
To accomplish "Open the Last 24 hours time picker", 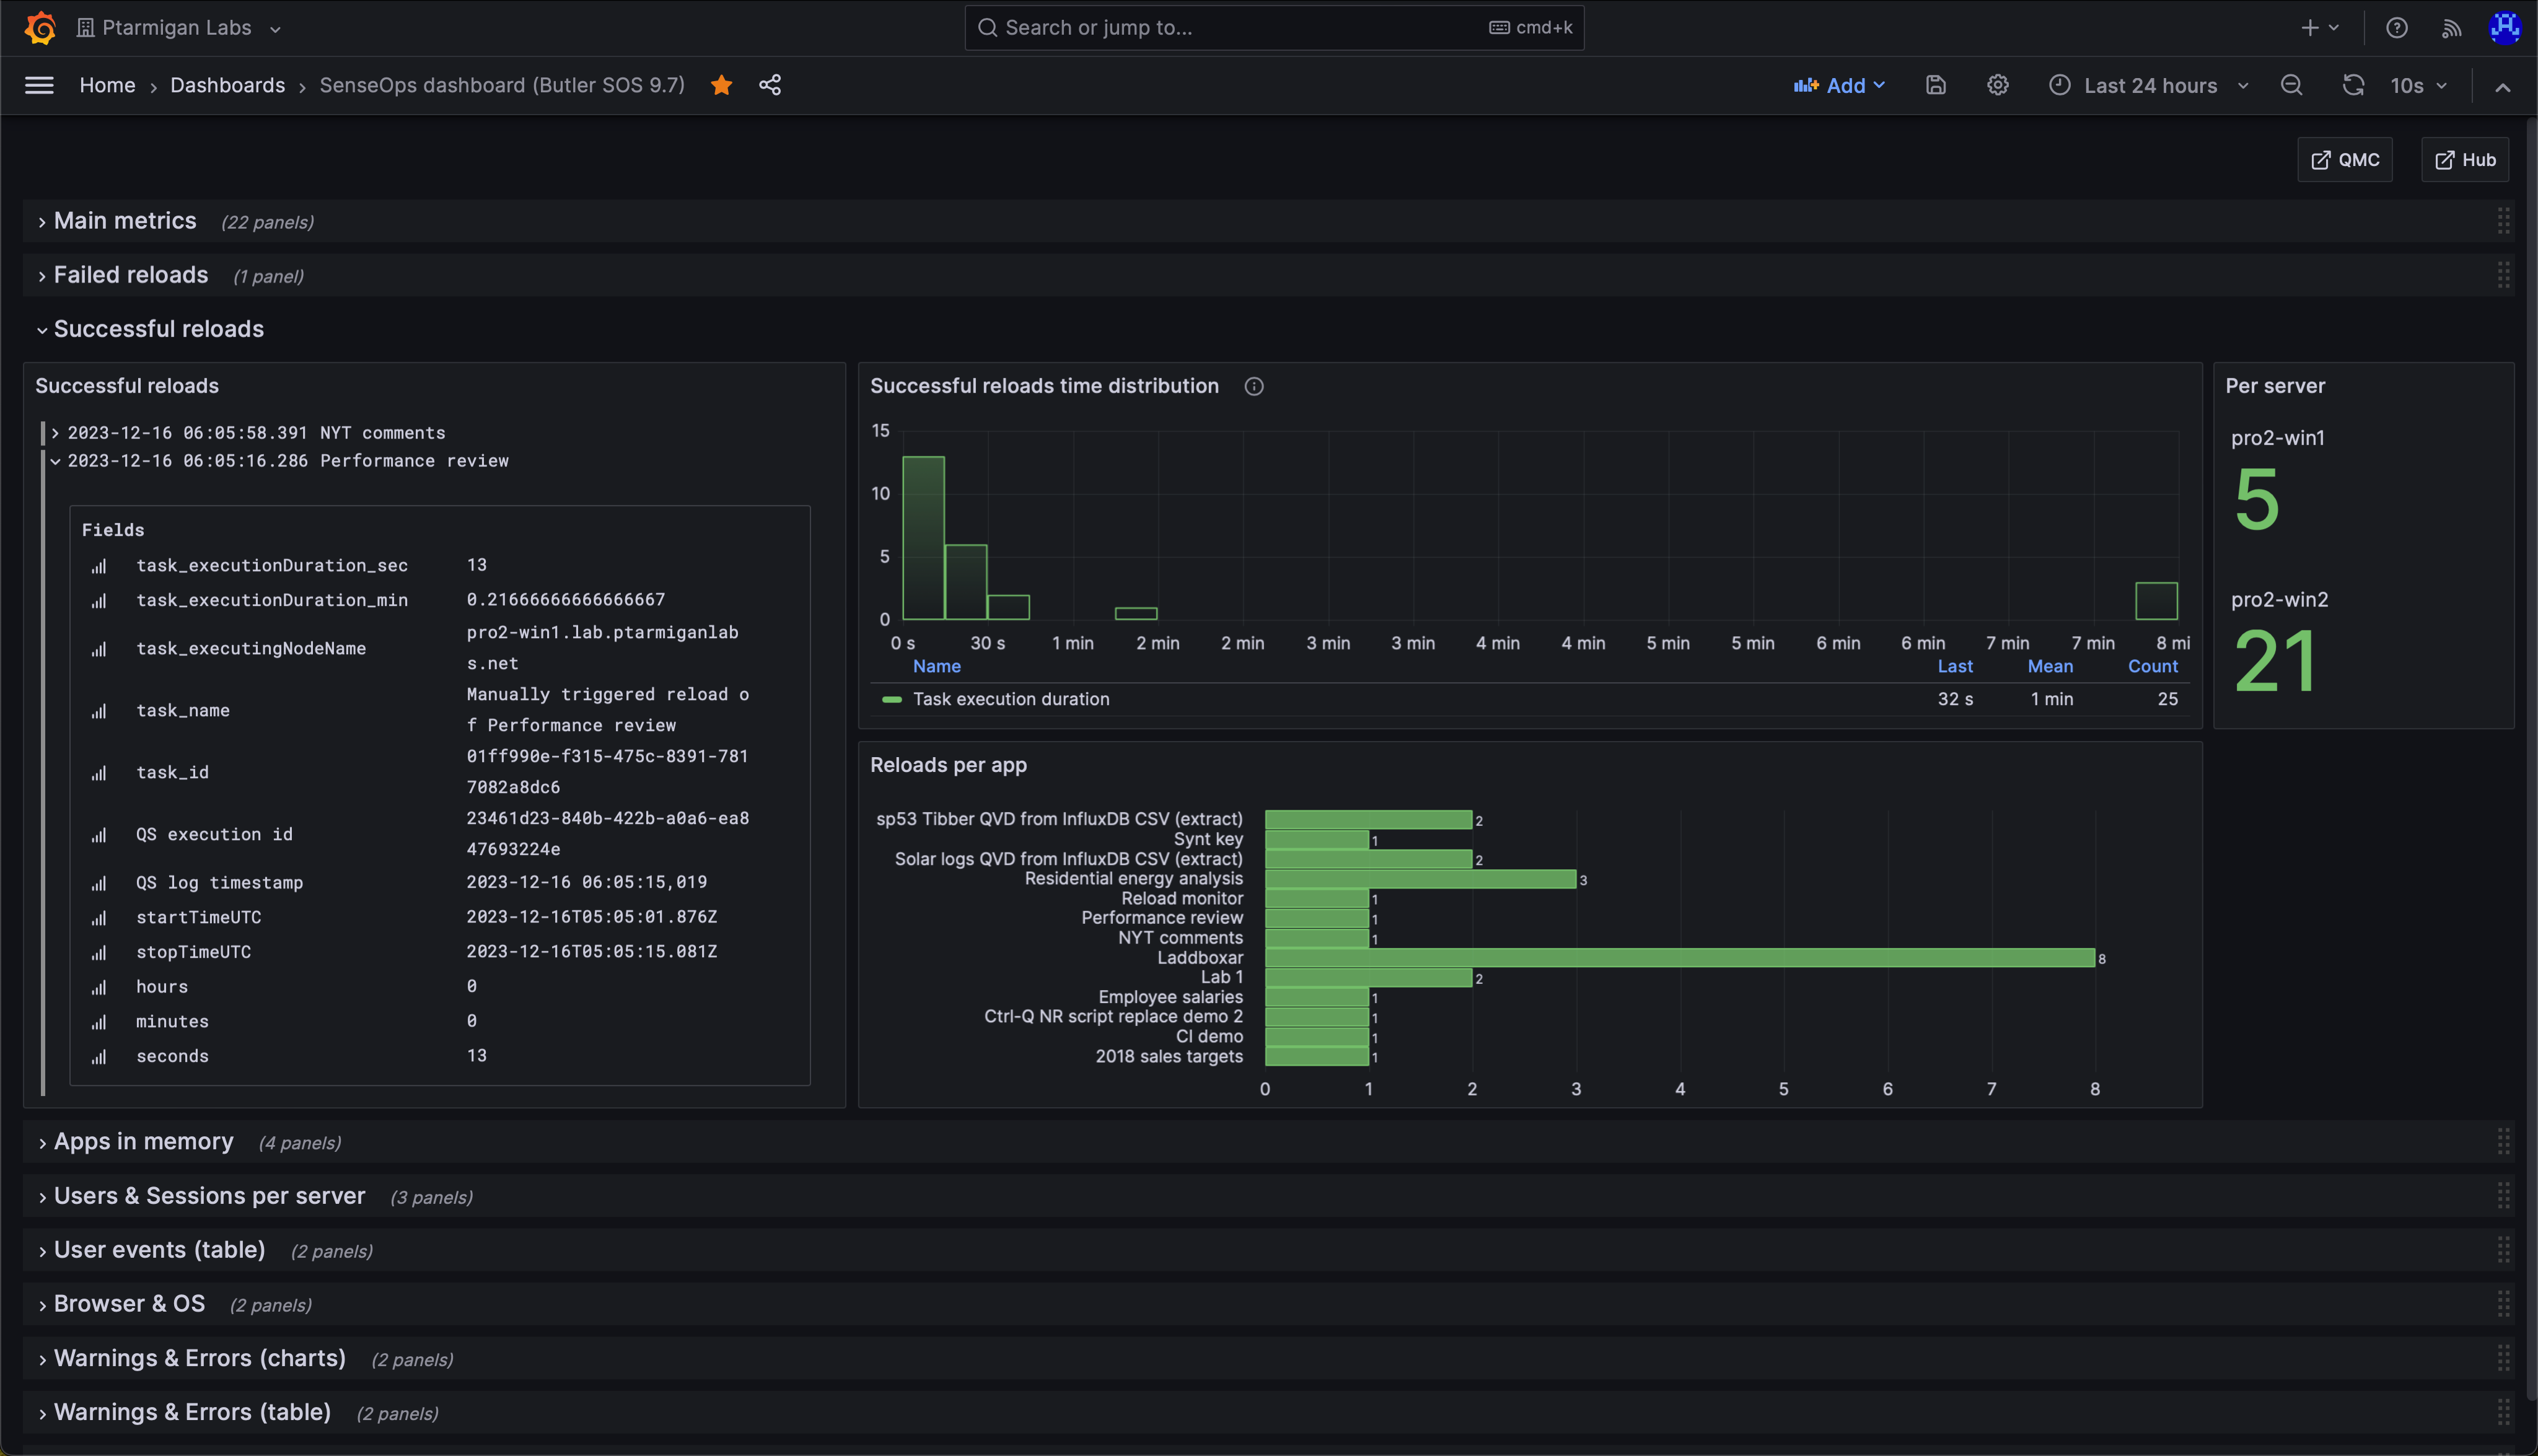I will [x=2149, y=85].
